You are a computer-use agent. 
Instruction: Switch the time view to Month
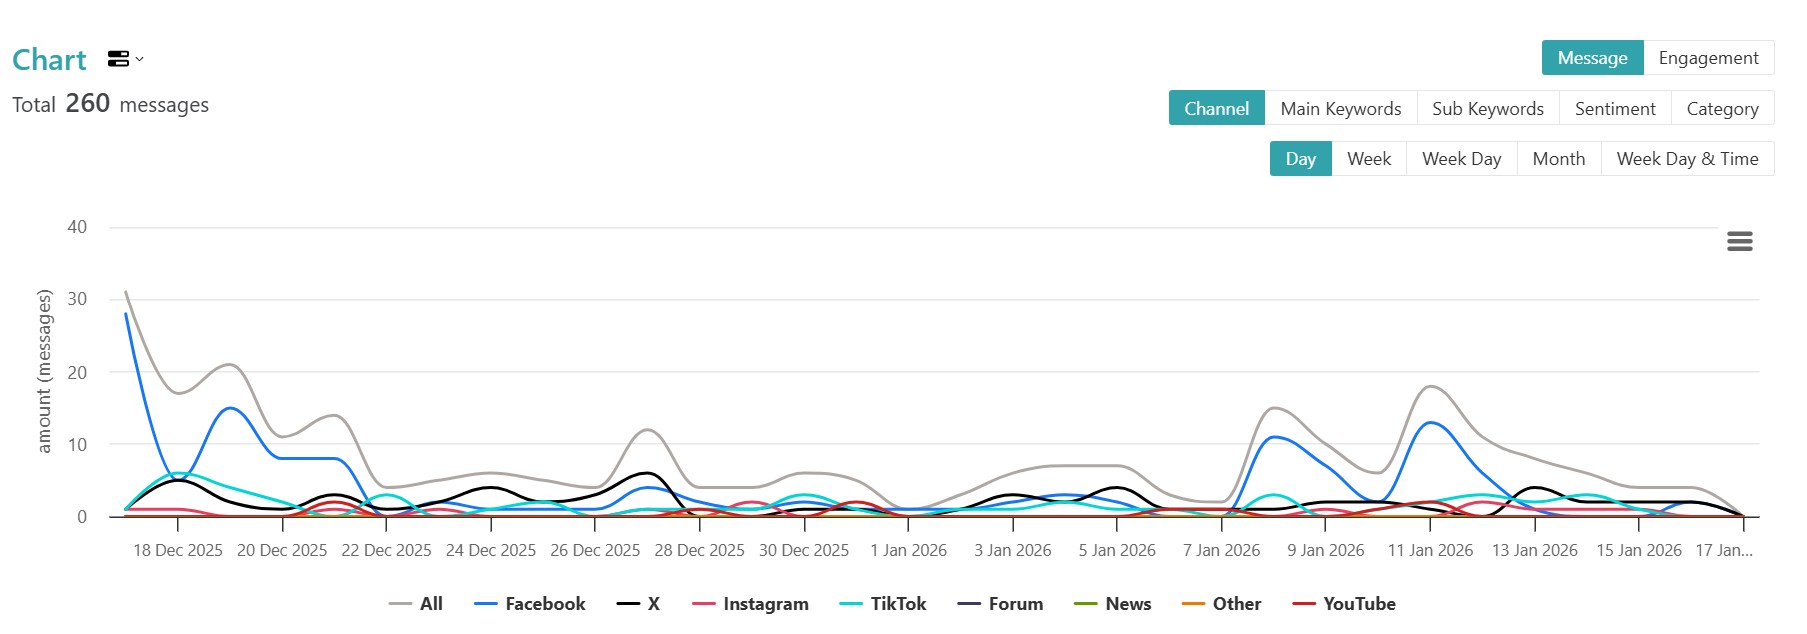(1558, 159)
